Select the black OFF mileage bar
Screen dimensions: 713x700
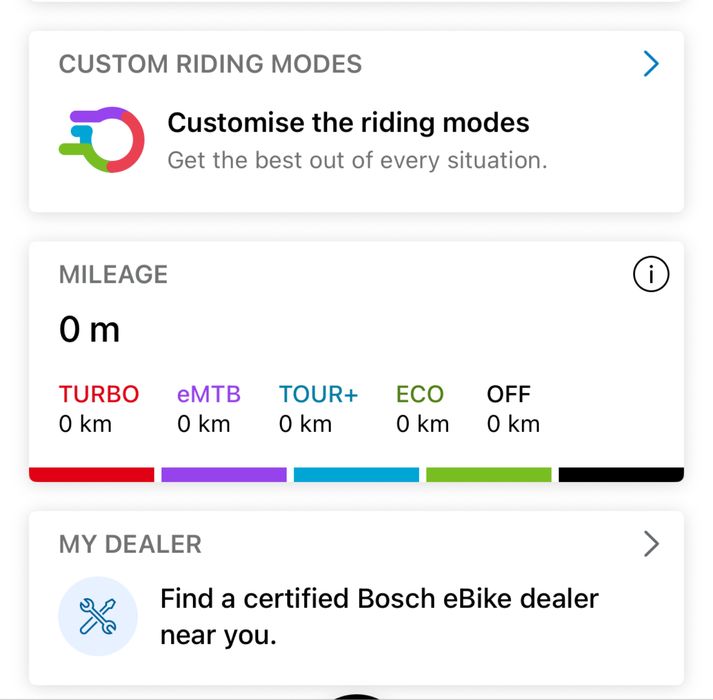click(621, 474)
